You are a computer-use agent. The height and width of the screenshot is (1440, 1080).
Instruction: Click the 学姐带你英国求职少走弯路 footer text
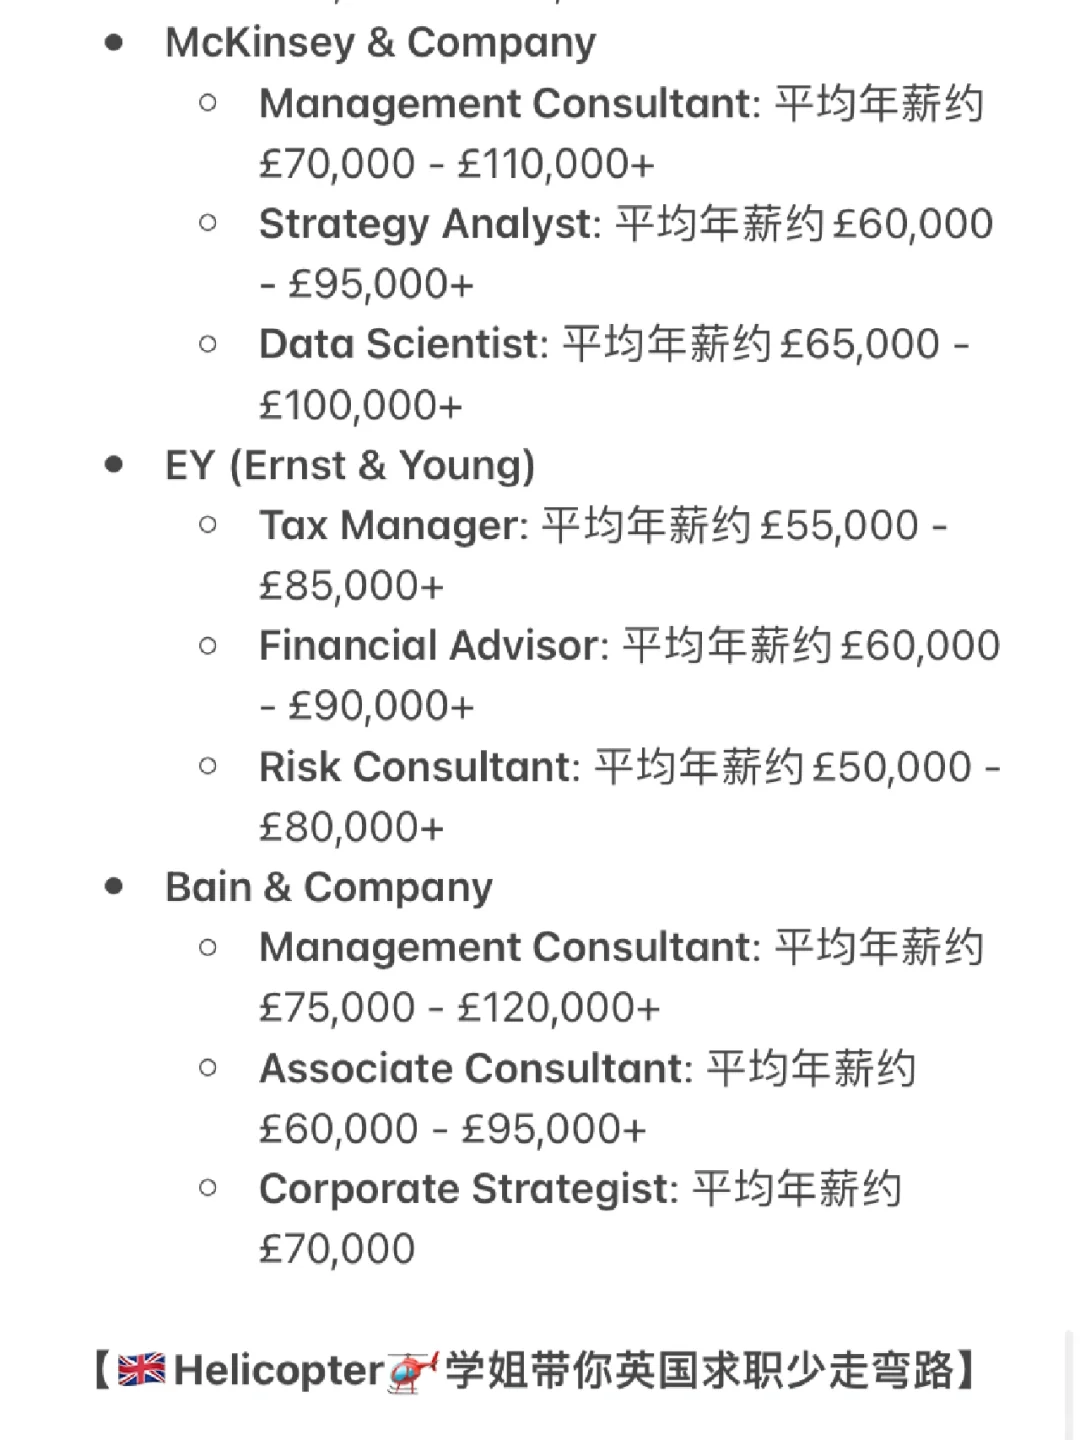[700, 1370]
